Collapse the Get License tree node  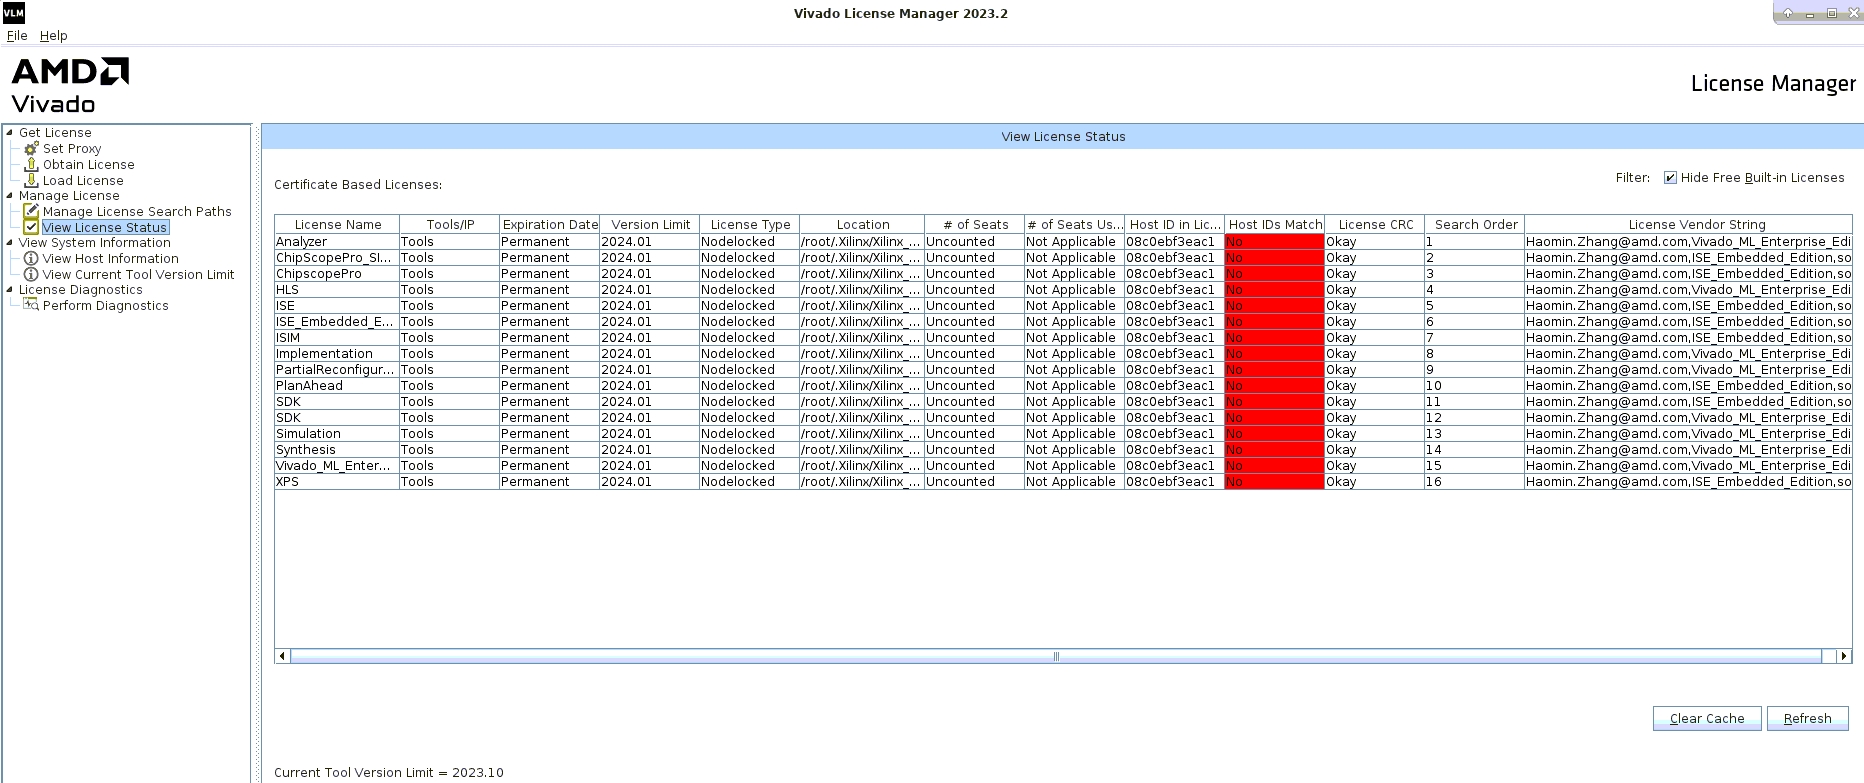[9, 132]
